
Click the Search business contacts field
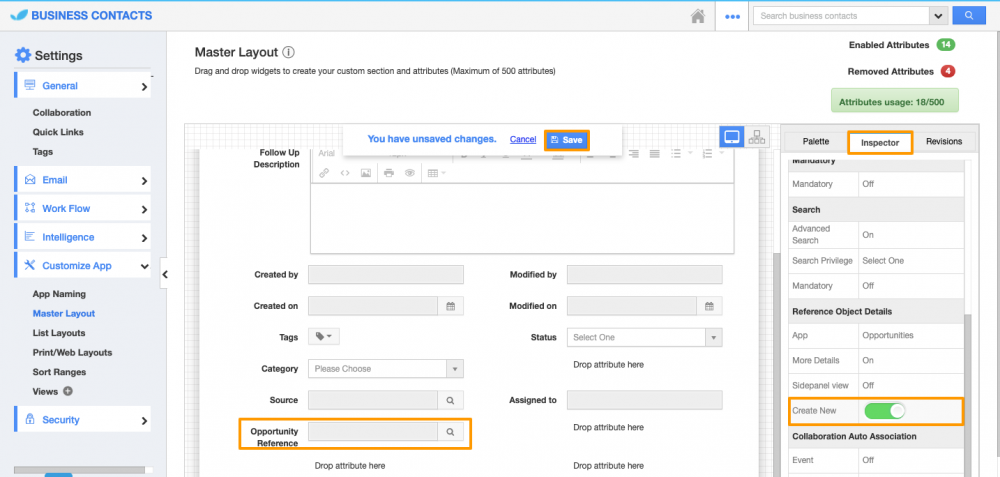point(842,16)
